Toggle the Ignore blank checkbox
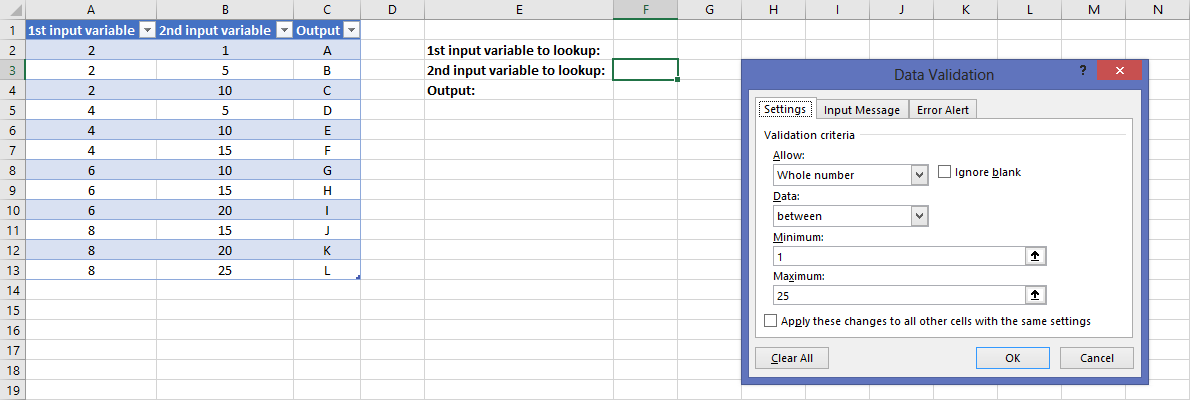 [945, 172]
